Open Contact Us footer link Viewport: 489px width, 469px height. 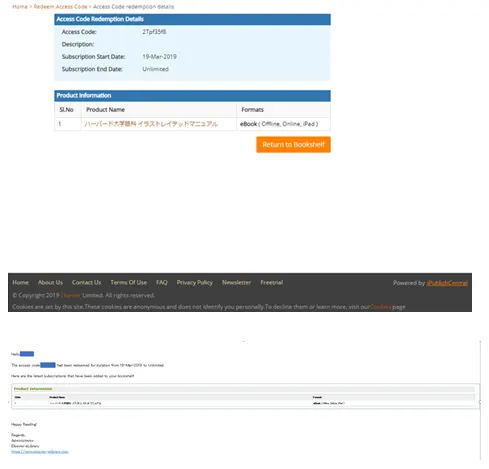(86, 282)
